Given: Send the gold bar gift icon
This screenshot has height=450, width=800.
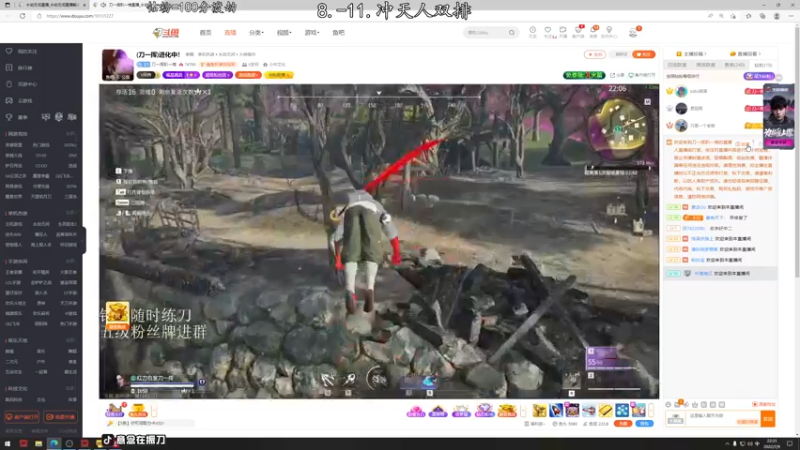Looking at the screenshot, I should (x=605, y=410).
